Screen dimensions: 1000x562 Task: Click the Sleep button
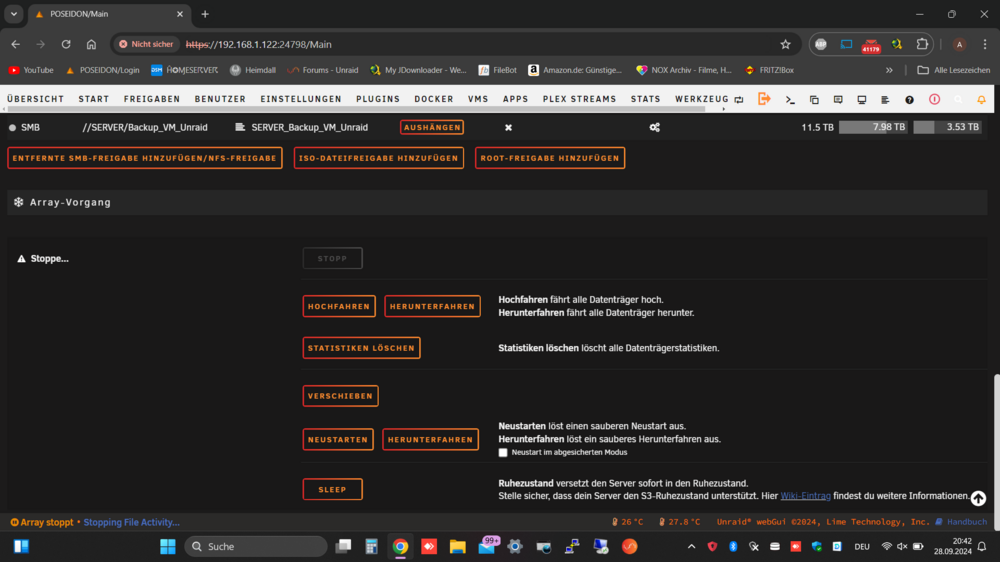coord(332,489)
